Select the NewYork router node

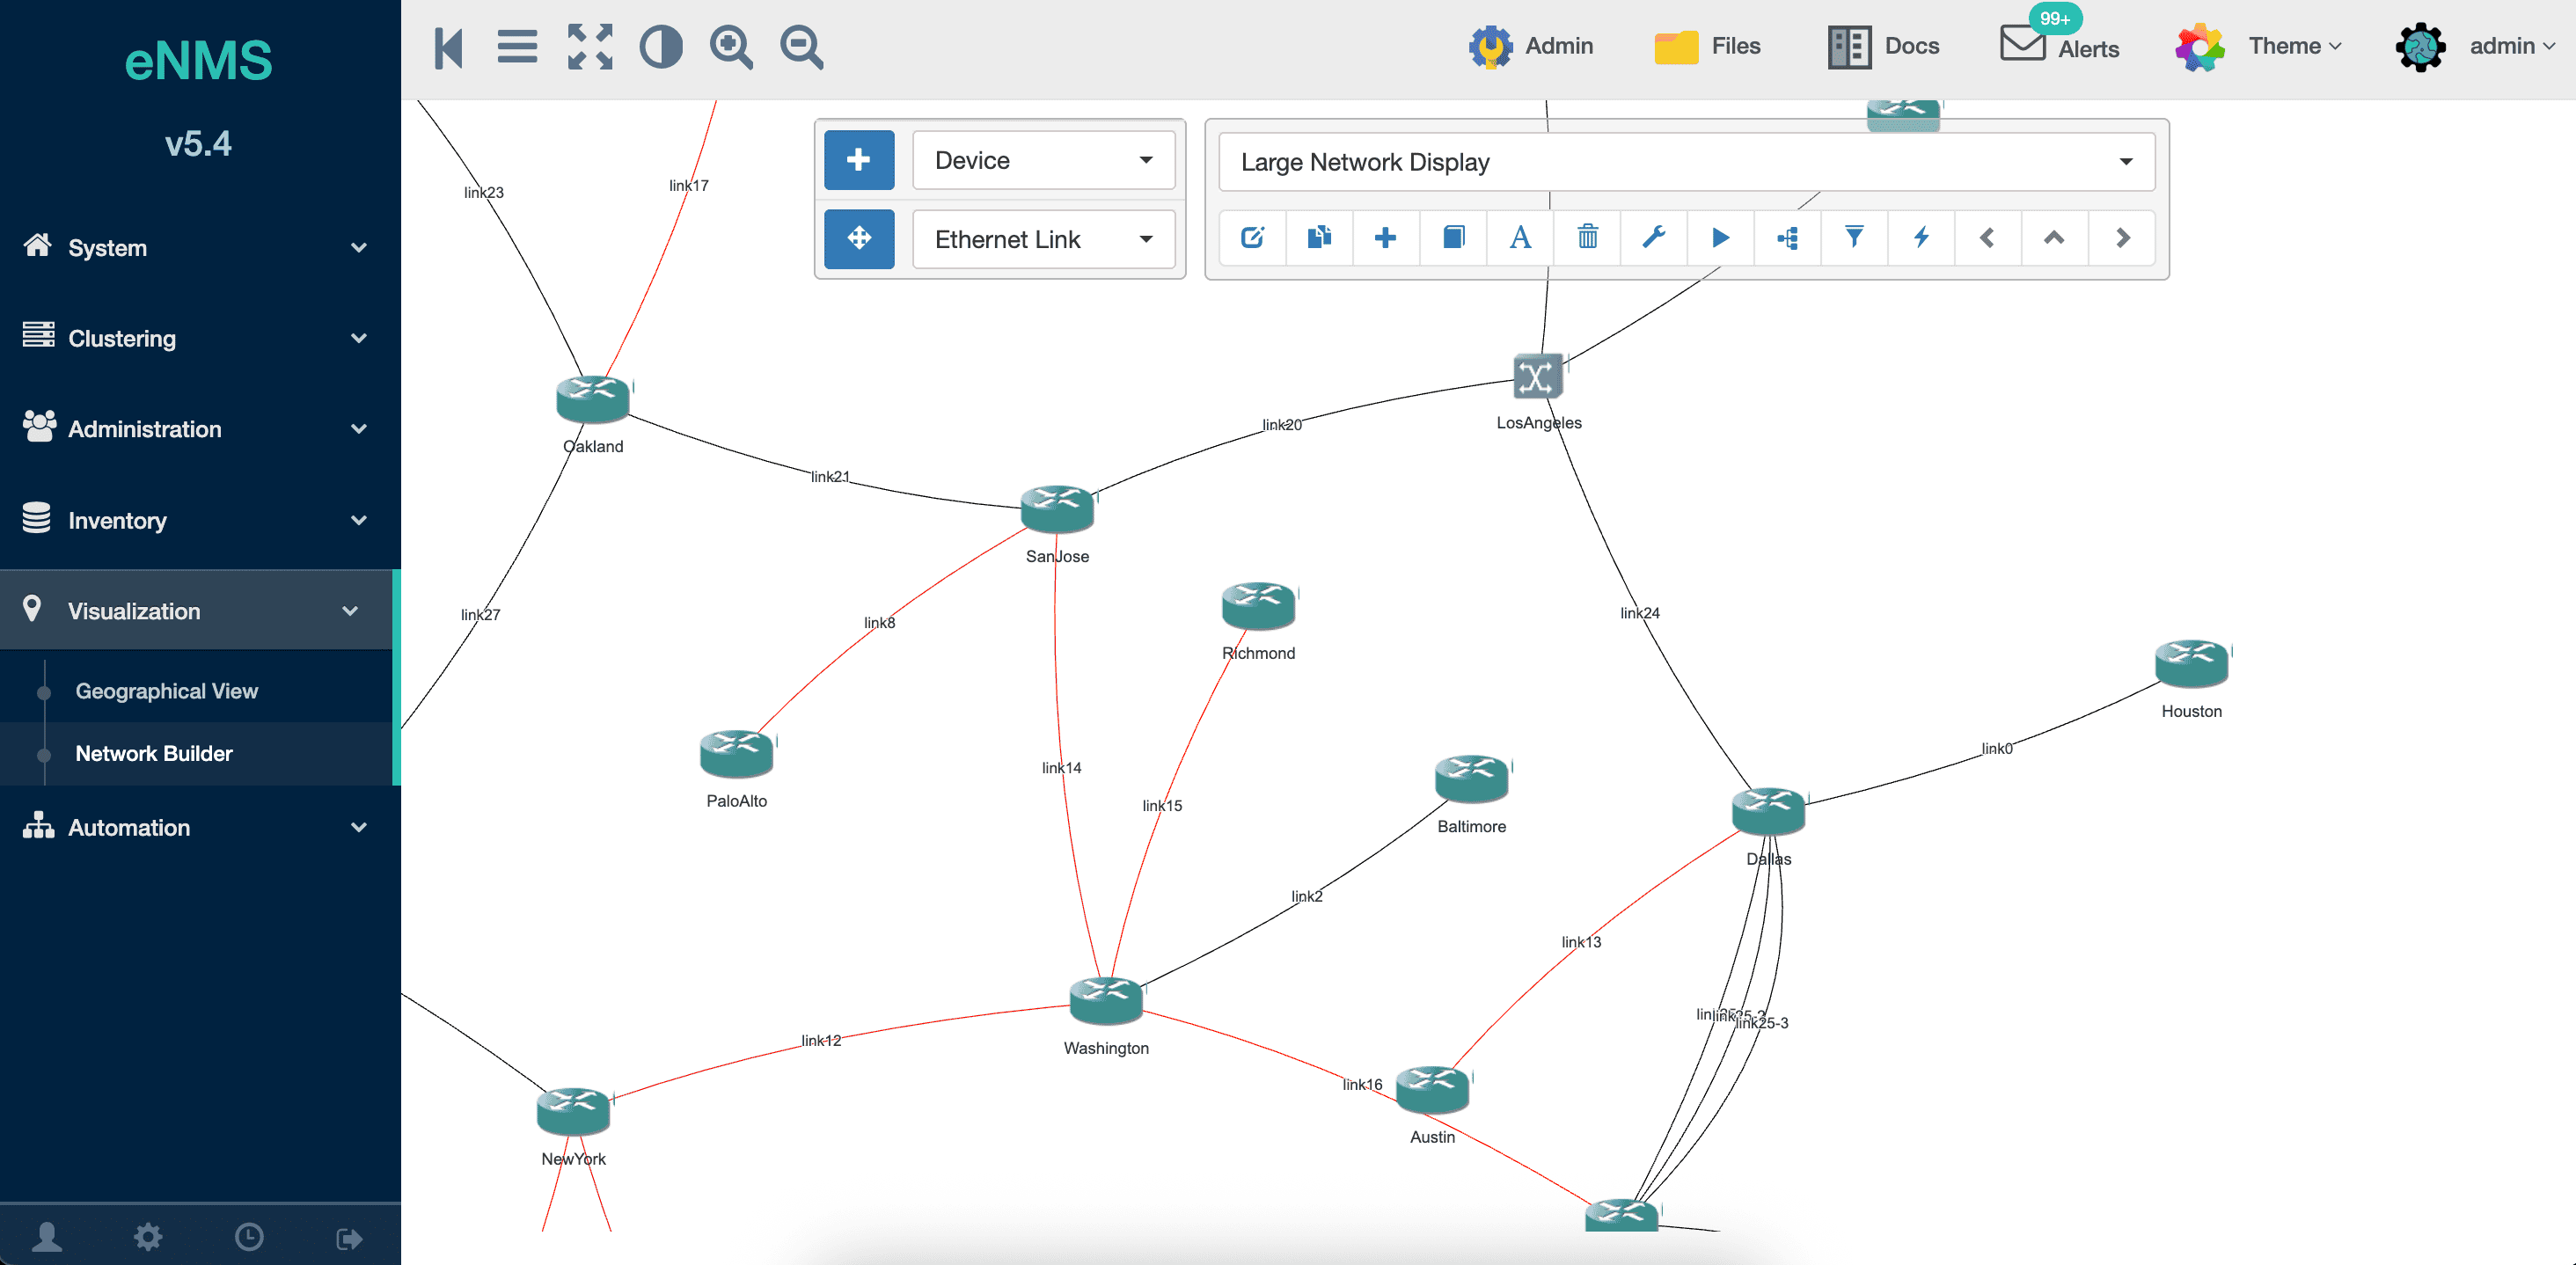pos(573,1111)
